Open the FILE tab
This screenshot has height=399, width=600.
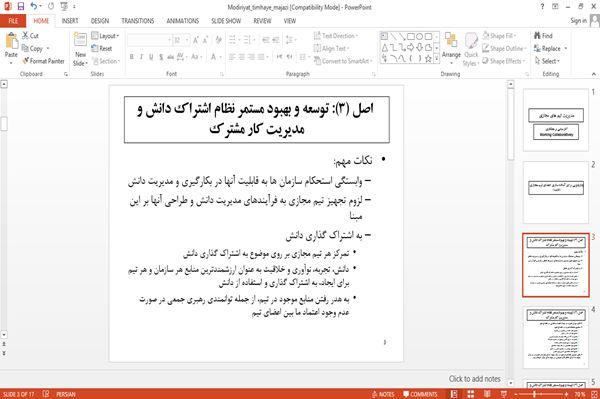pos(13,21)
